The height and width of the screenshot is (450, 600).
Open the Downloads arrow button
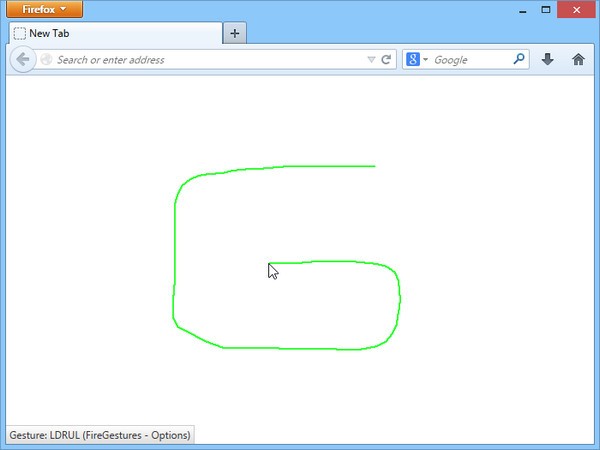(x=548, y=59)
